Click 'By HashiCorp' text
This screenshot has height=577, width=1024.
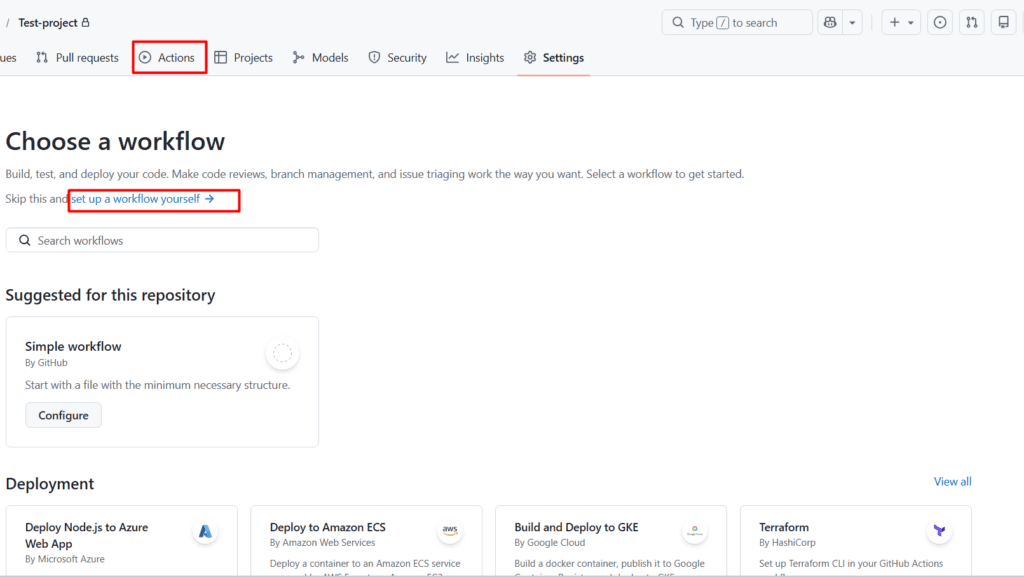coord(787,542)
